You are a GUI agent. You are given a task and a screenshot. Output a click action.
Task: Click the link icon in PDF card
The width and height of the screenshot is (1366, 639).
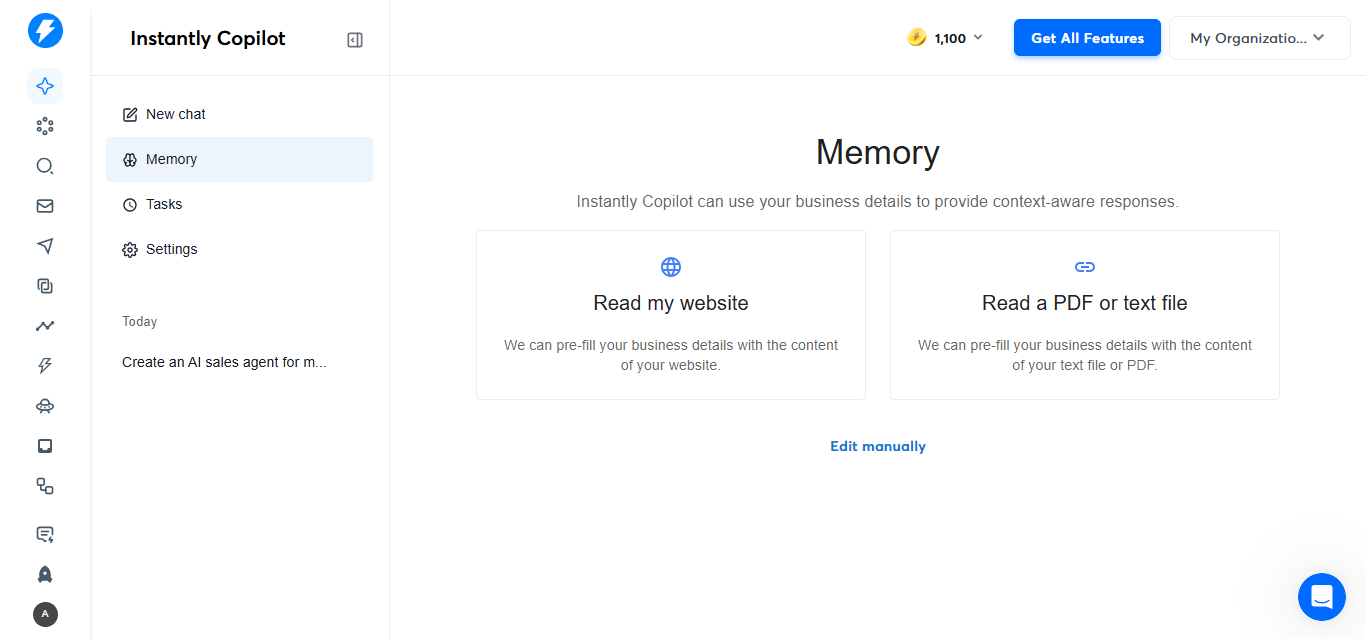(1085, 267)
